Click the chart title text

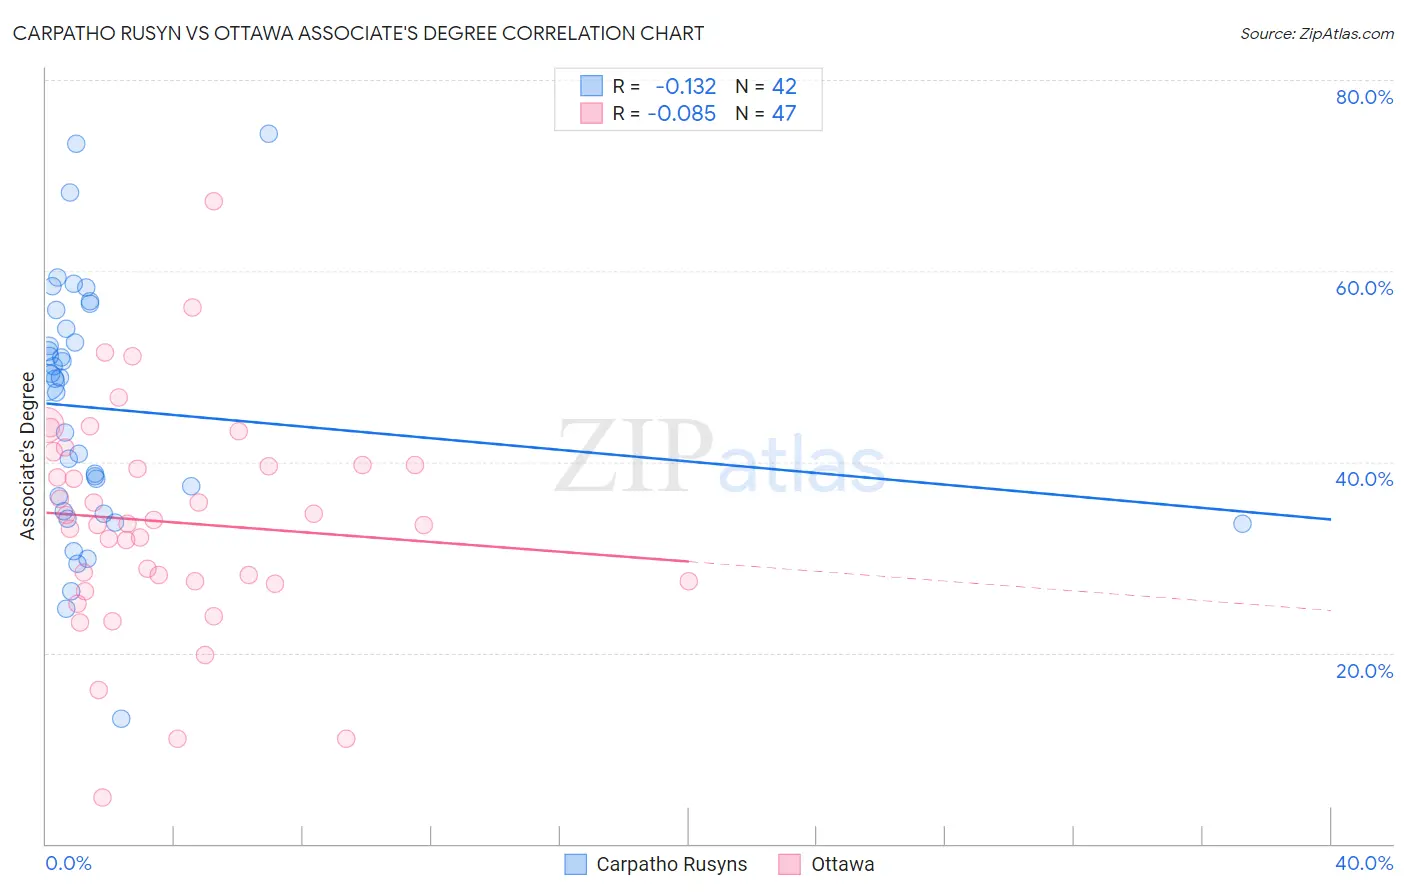358,34
